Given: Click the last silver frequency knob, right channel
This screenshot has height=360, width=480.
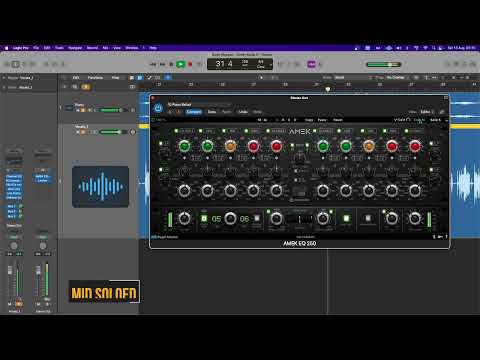Looking at the screenshot, I should pos(415,191).
